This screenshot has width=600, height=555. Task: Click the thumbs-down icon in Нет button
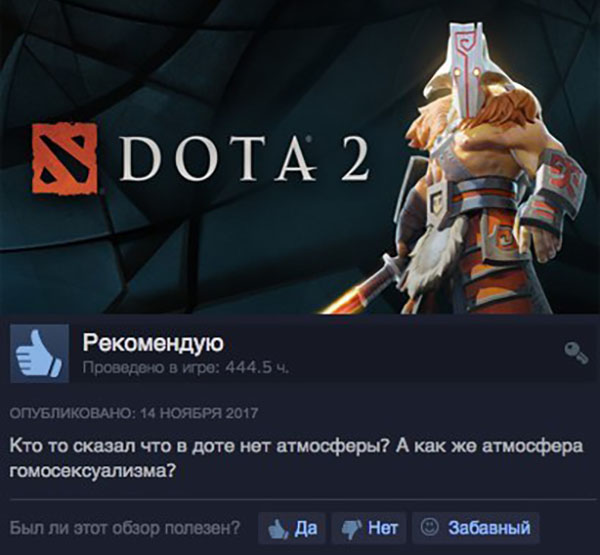(x=352, y=530)
